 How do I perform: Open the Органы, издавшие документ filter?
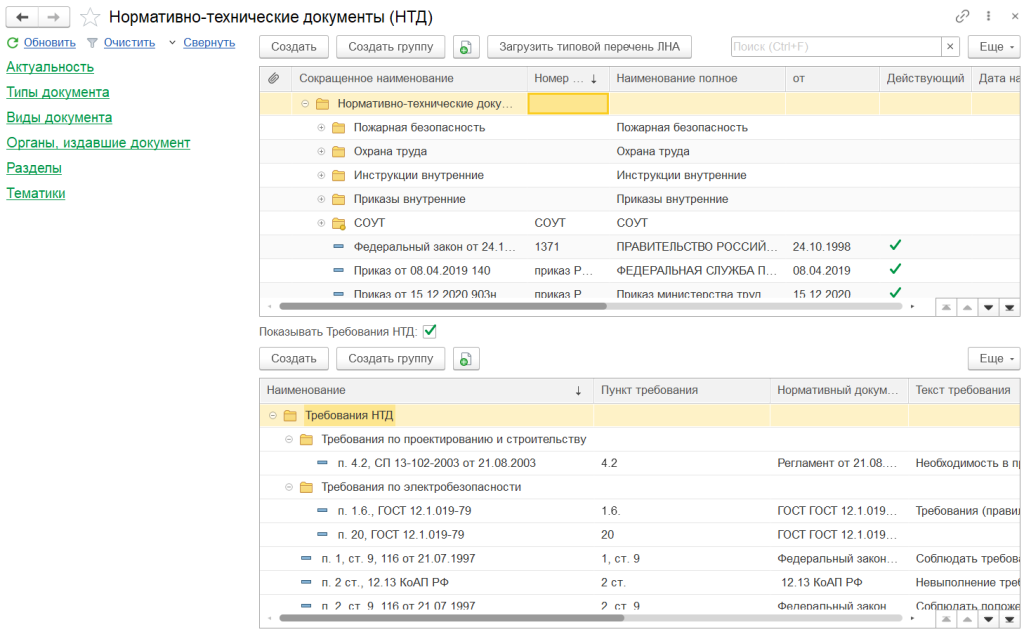(x=98, y=143)
